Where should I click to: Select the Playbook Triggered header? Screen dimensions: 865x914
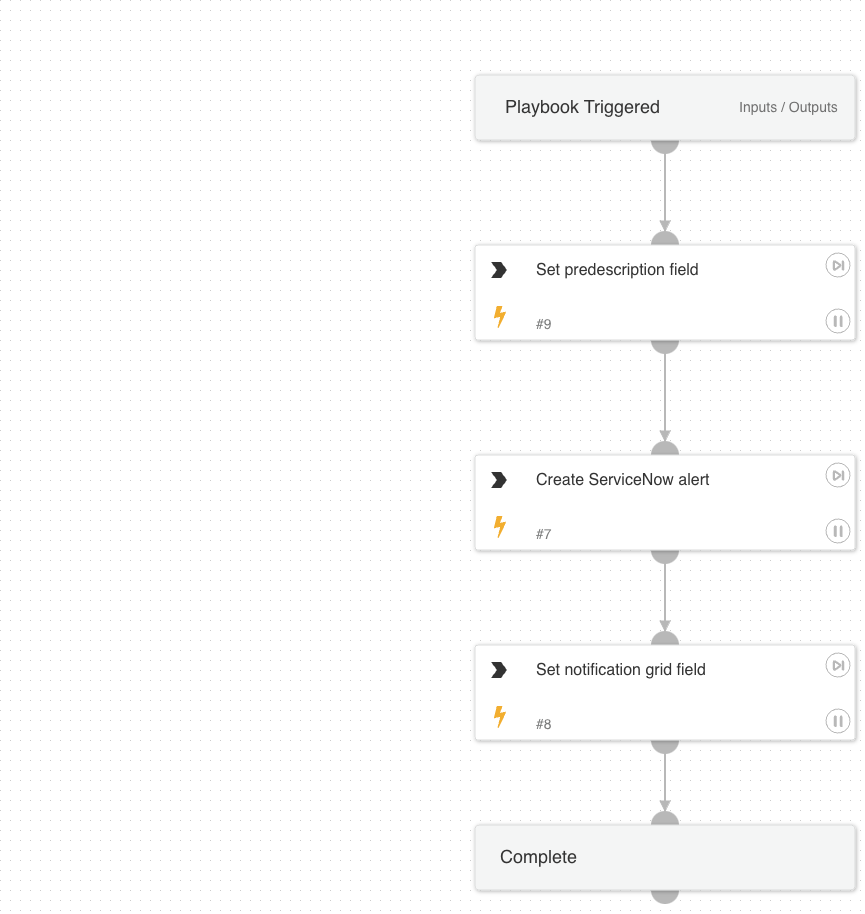point(583,107)
